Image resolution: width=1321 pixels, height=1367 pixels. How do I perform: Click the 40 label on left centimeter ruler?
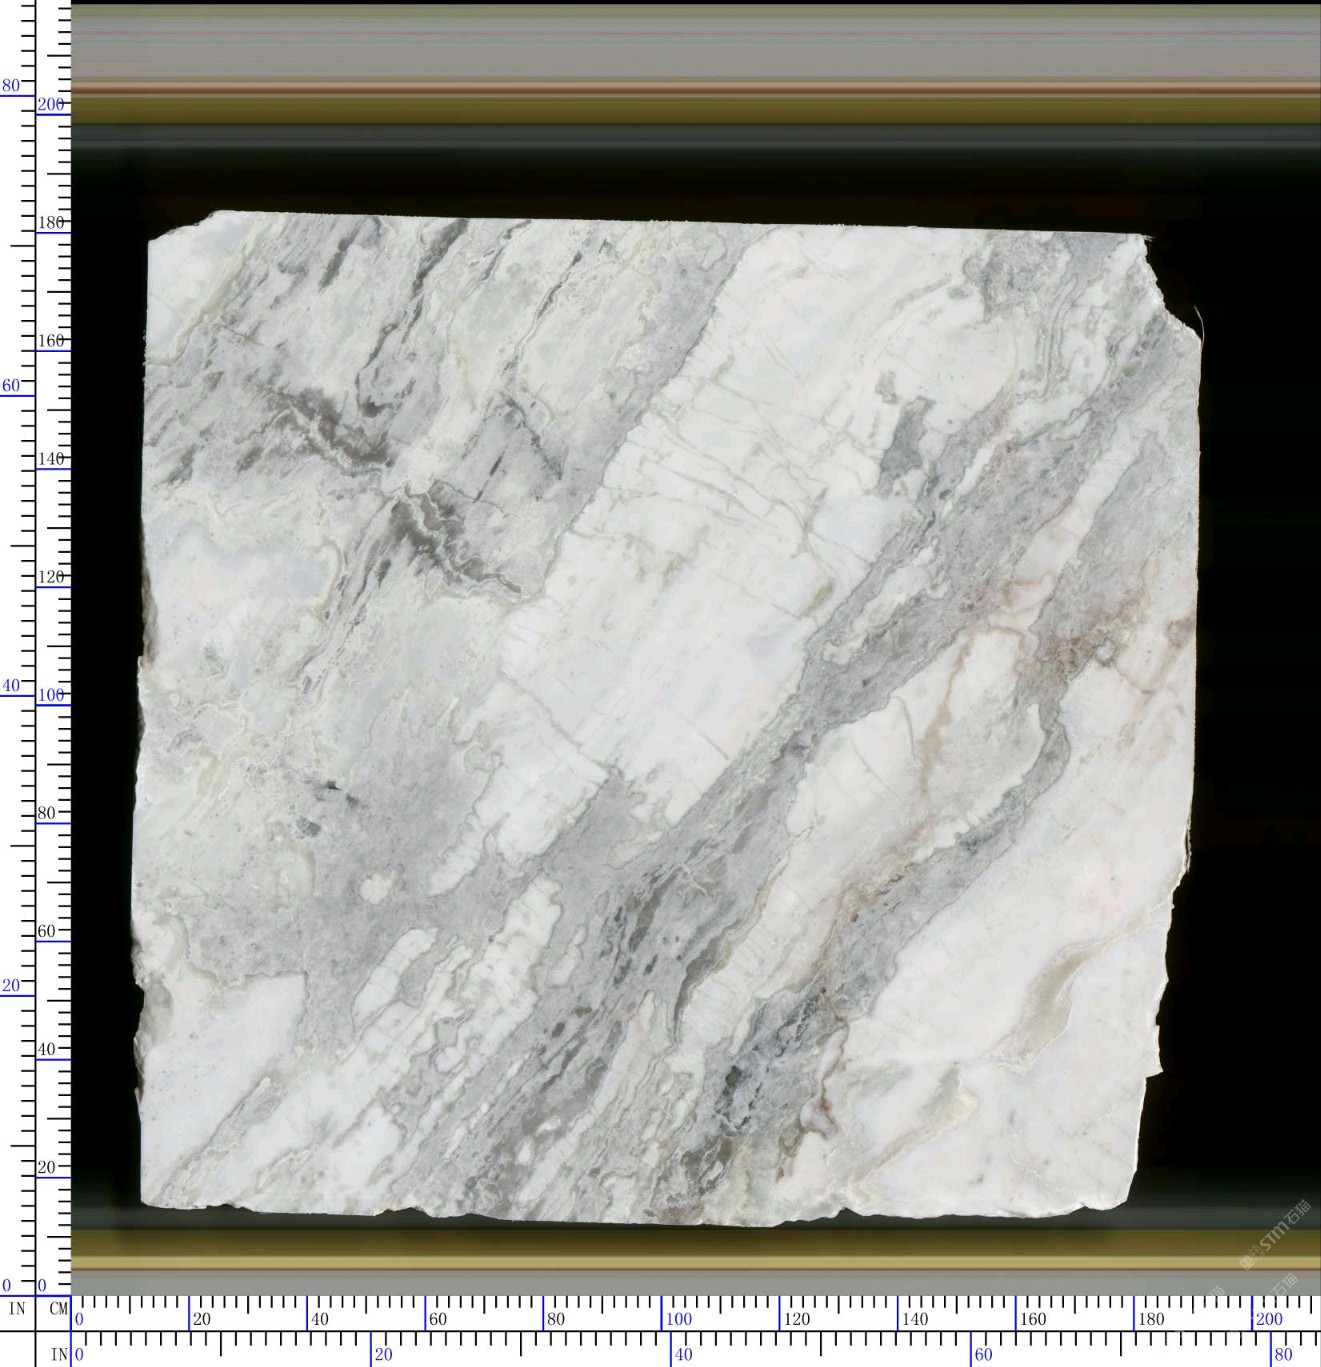pos(47,1049)
